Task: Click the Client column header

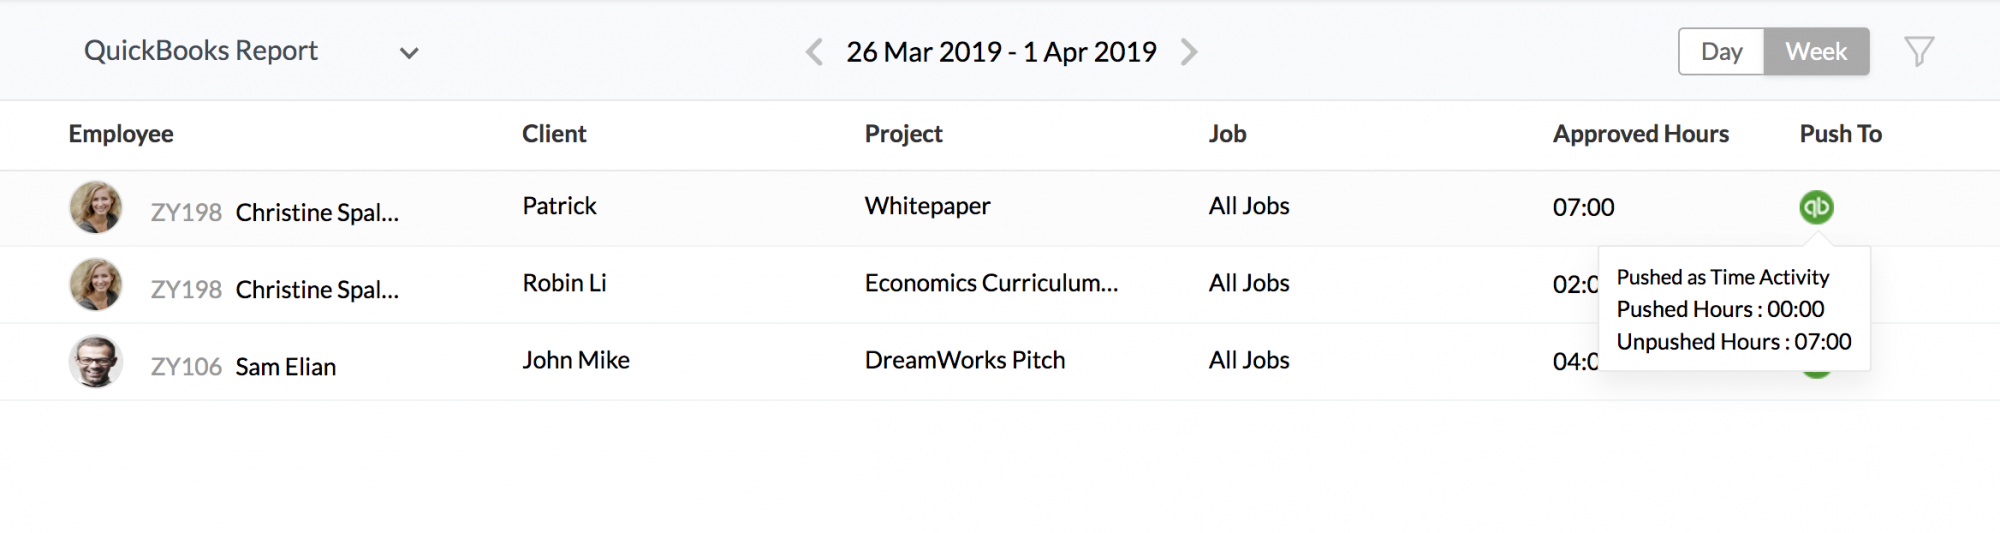Action: tap(554, 134)
